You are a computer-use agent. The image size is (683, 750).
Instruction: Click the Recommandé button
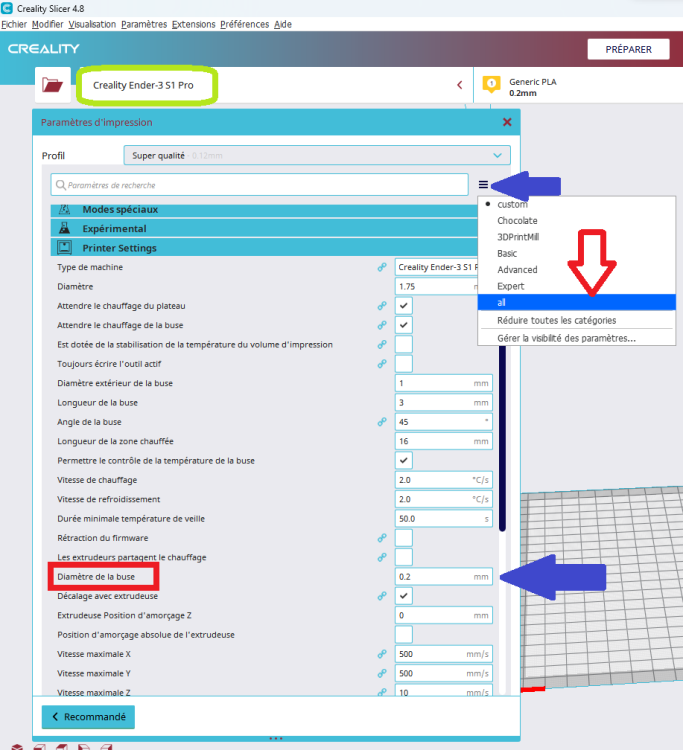[88, 717]
